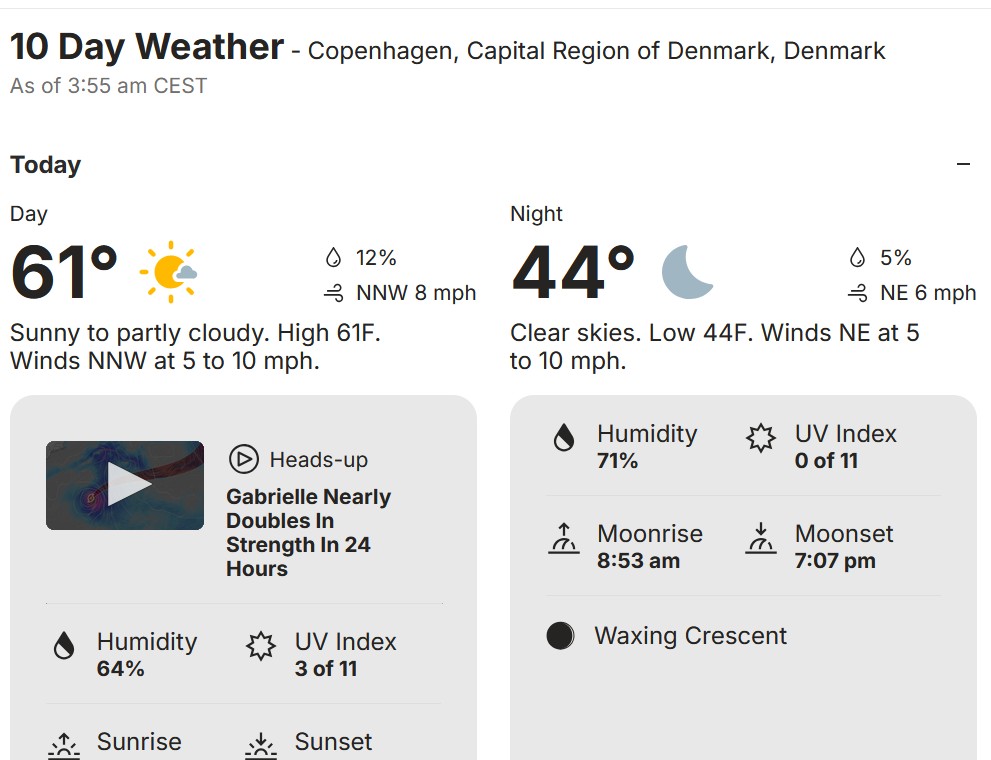Image resolution: width=991 pixels, height=760 pixels.
Task: Click the night precipitation raindrop icon
Action: tap(857, 258)
